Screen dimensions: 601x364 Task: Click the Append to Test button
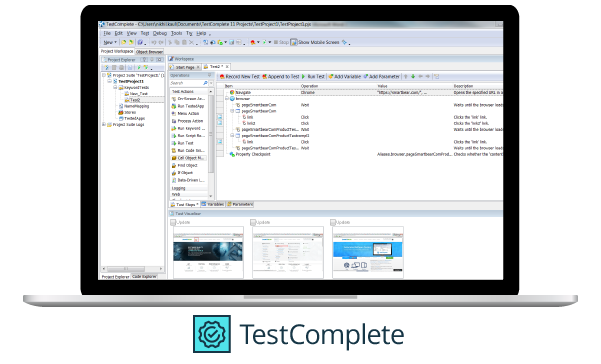[x=281, y=77]
